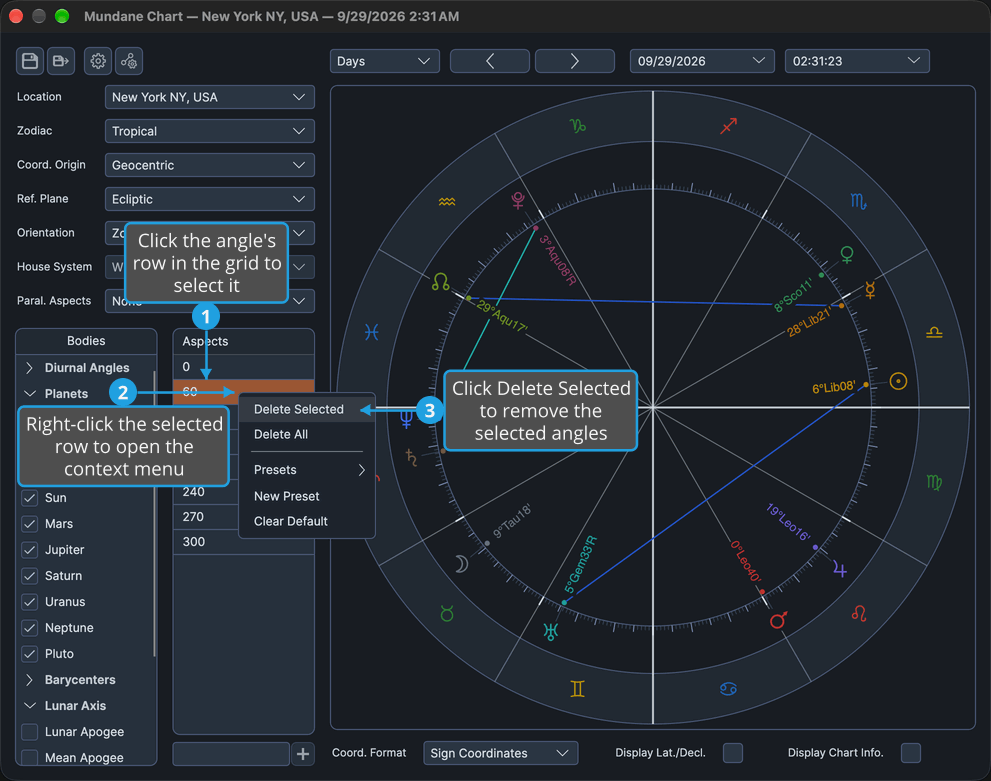Click the Saturn glyph in the chart

[x=411, y=457]
